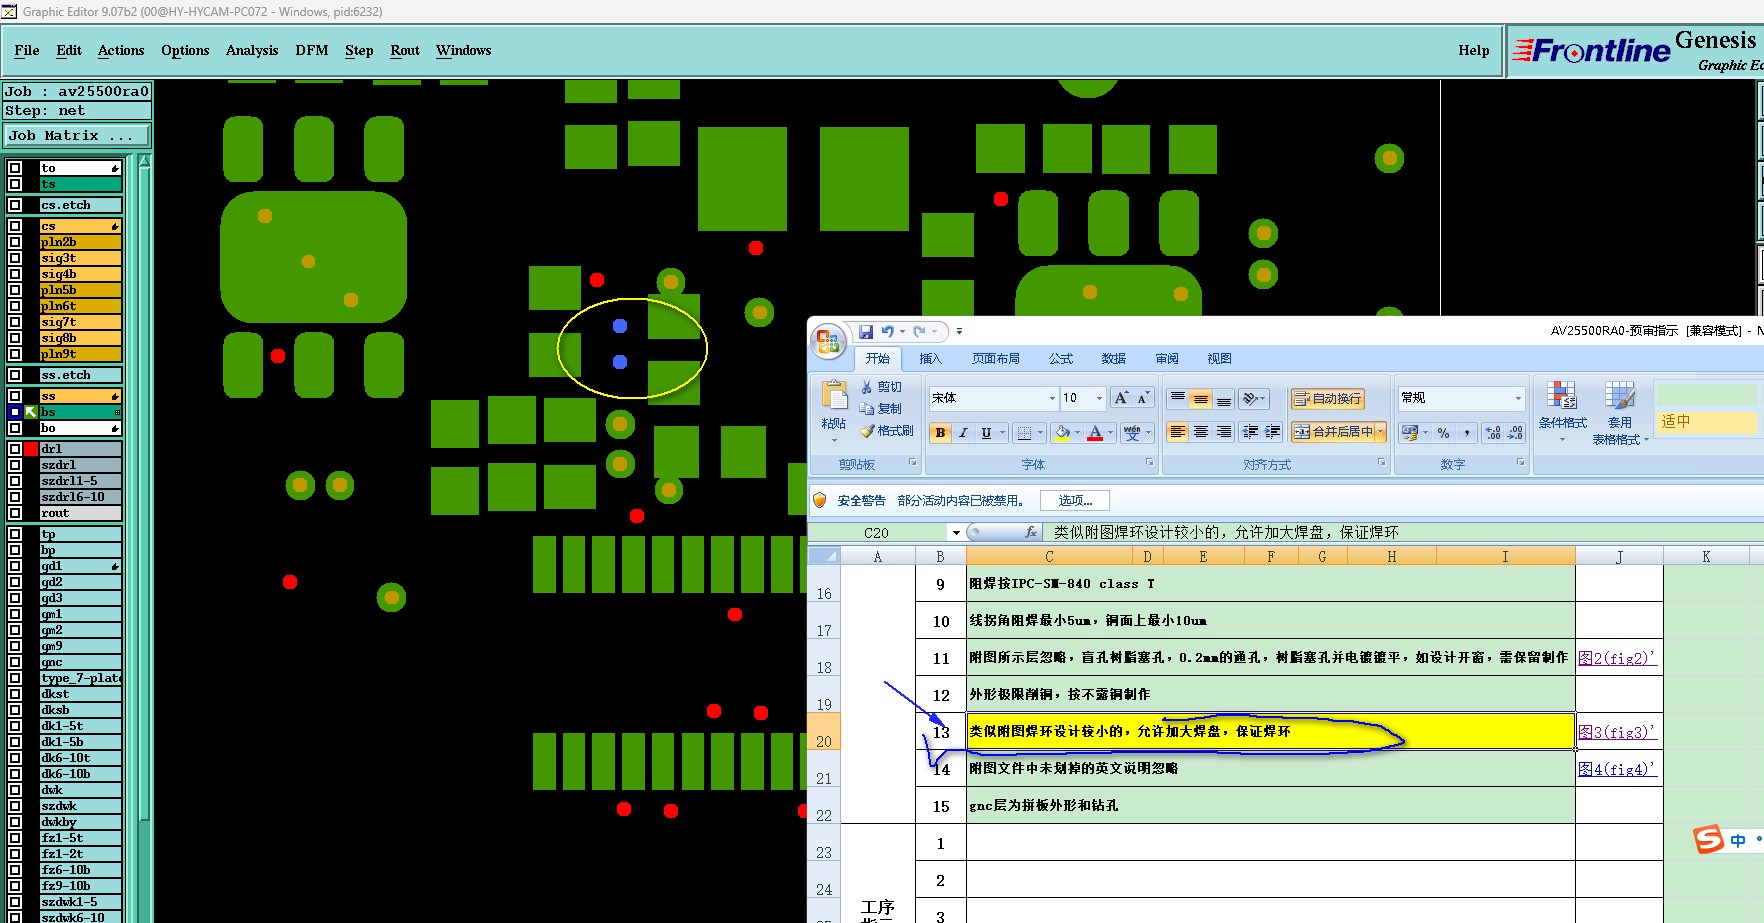The image size is (1764, 923).
Task: Apply red font color
Action: point(1095,433)
